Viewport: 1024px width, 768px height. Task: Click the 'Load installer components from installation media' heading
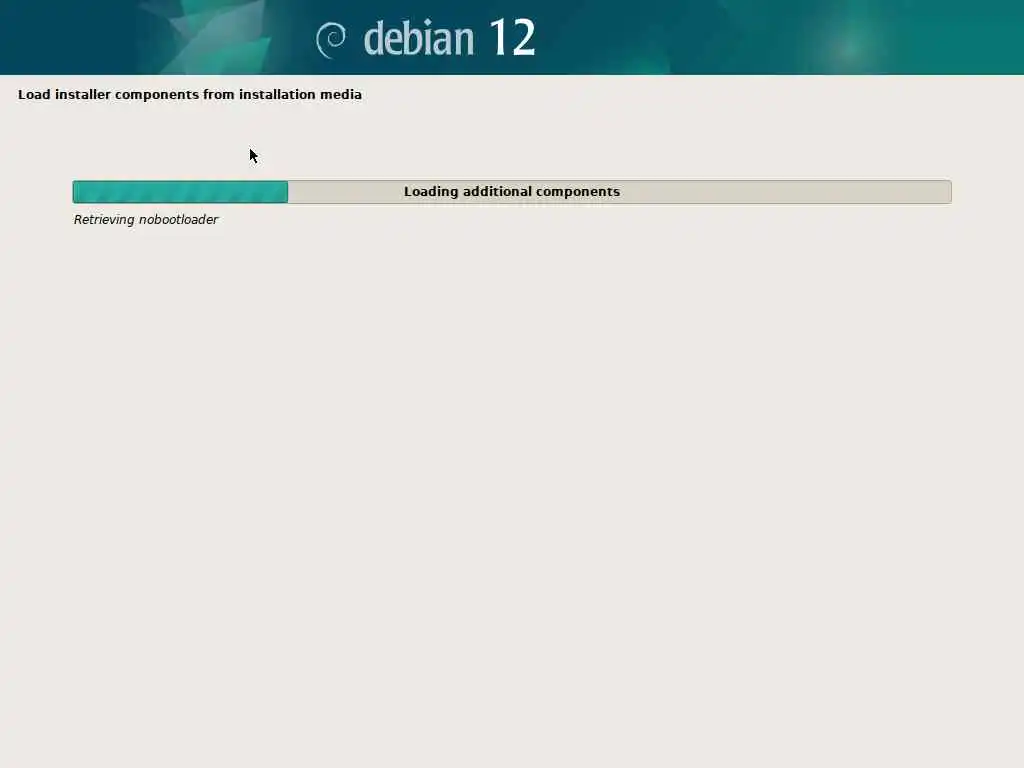pos(190,95)
